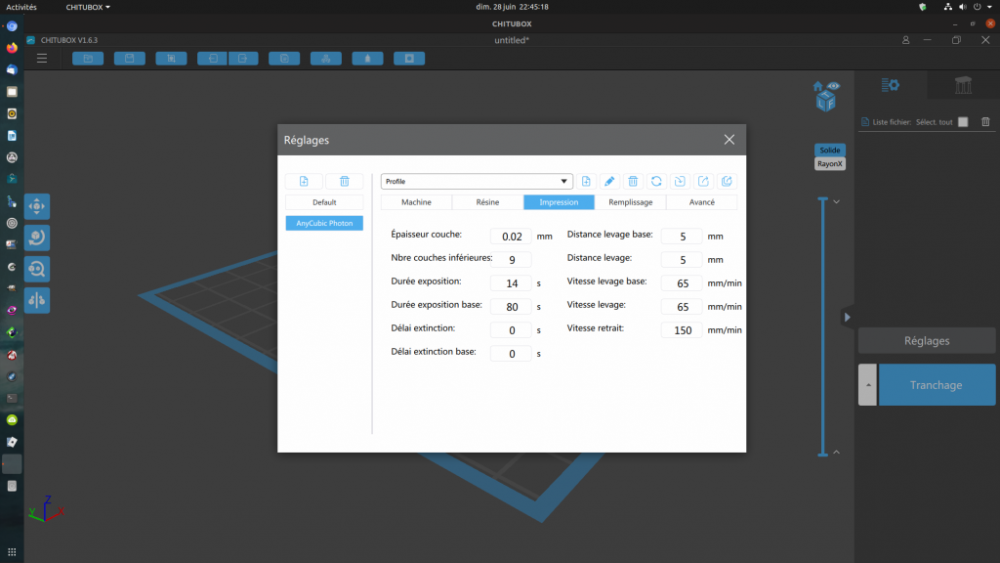Open Firefox from the Ubuntu dock

pos(12,48)
